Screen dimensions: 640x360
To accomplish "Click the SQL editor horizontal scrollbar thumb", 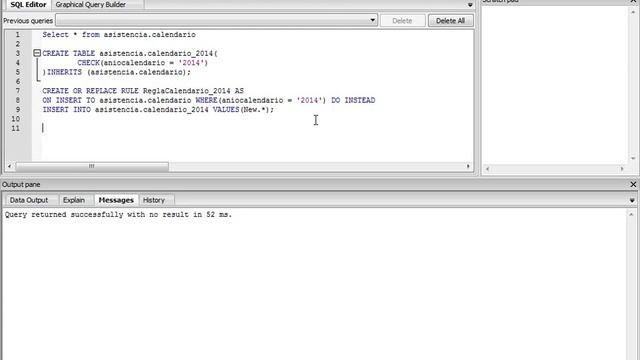I will 92,166.
